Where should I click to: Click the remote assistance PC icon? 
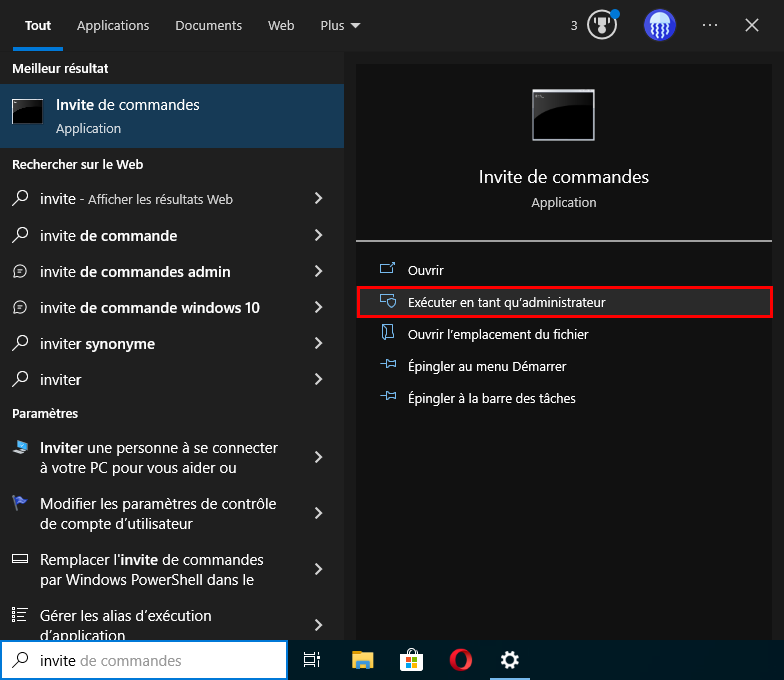tap(20, 447)
